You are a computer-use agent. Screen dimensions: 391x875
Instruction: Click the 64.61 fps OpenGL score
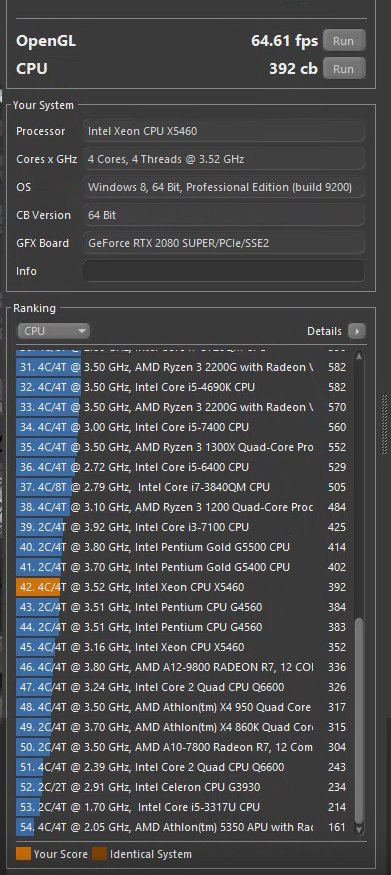[284, 41]
